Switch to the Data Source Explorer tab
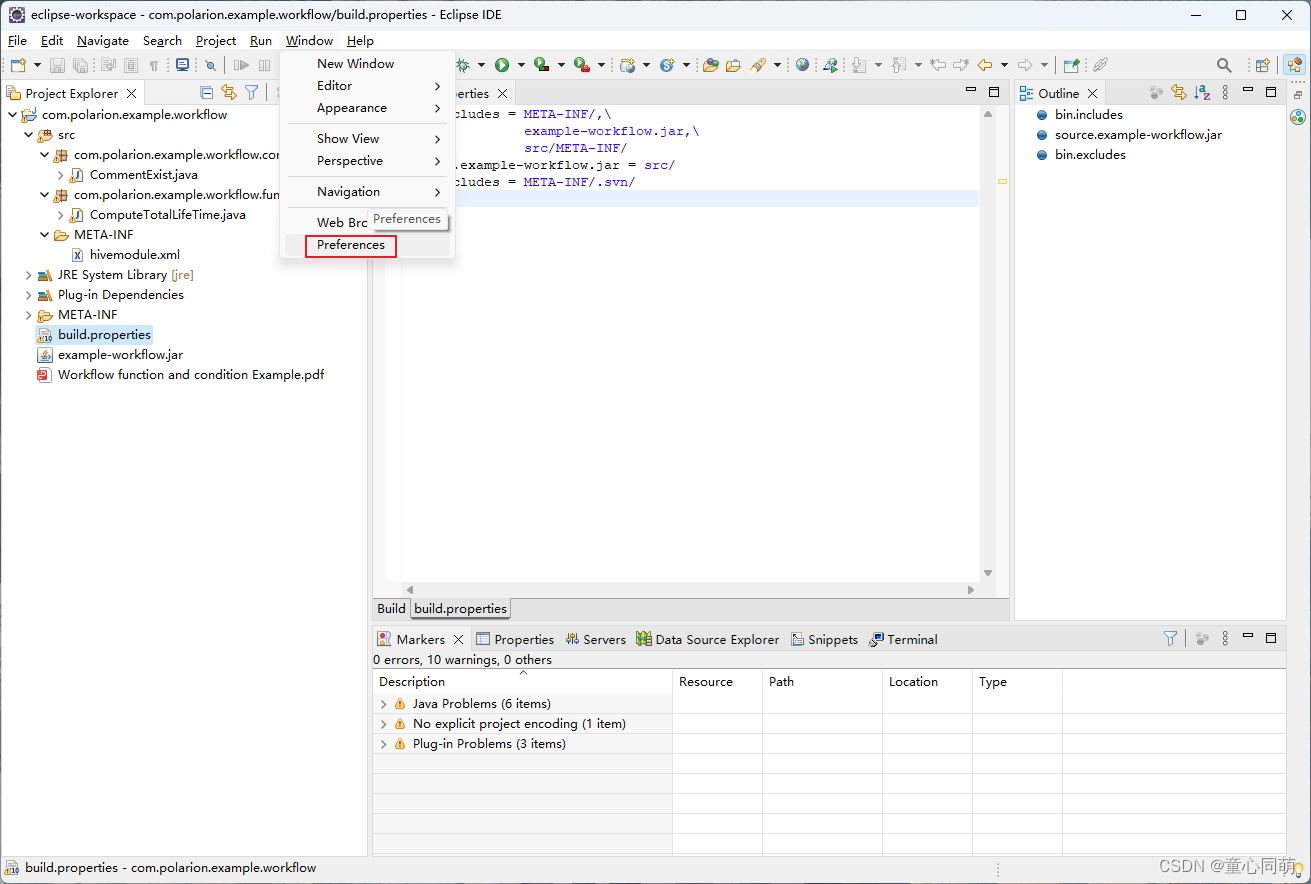Viewport: 1311px width, 884px height. click(x=707, y=639)
